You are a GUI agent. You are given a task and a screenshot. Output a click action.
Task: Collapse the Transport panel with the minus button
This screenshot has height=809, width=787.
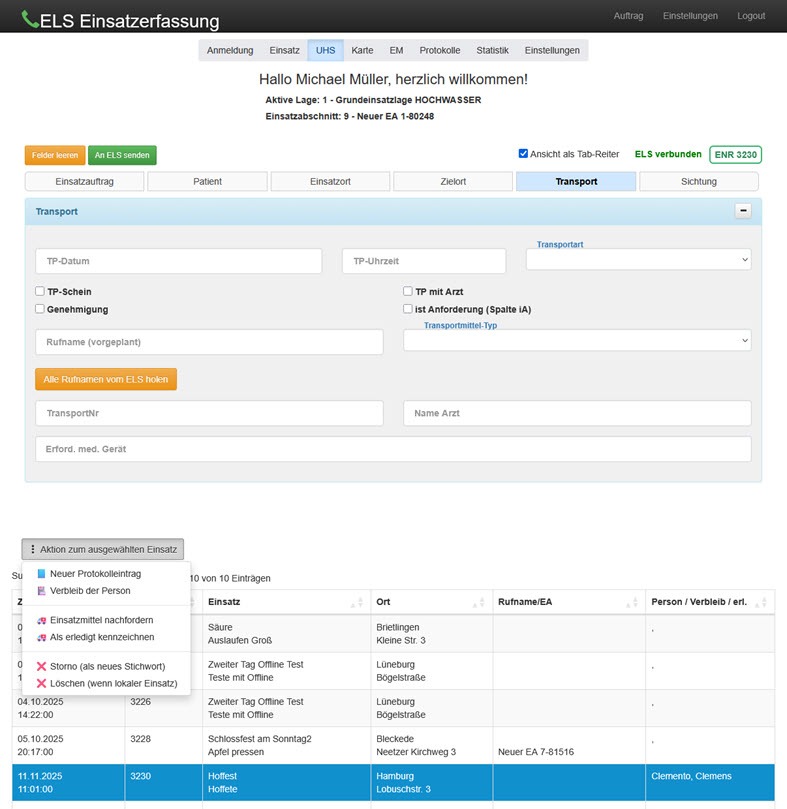743,211
